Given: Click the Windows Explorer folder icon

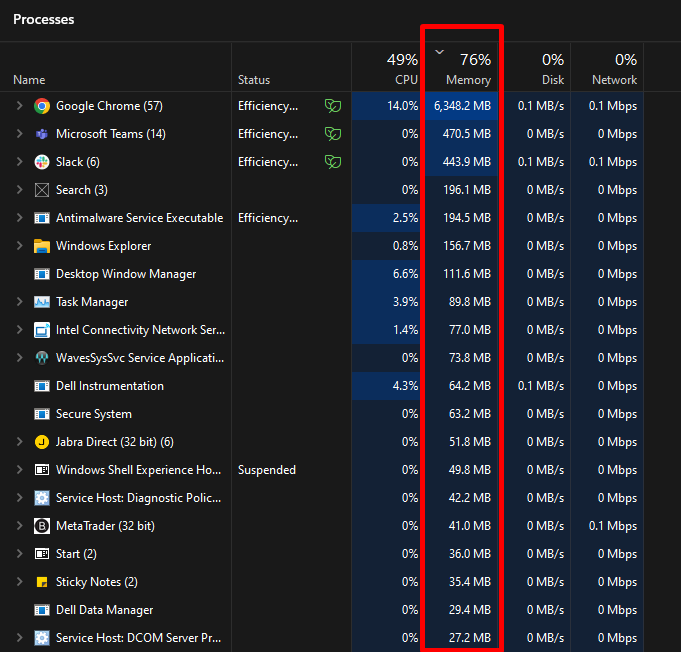Looking at the screenshot, I should (42, 246).
